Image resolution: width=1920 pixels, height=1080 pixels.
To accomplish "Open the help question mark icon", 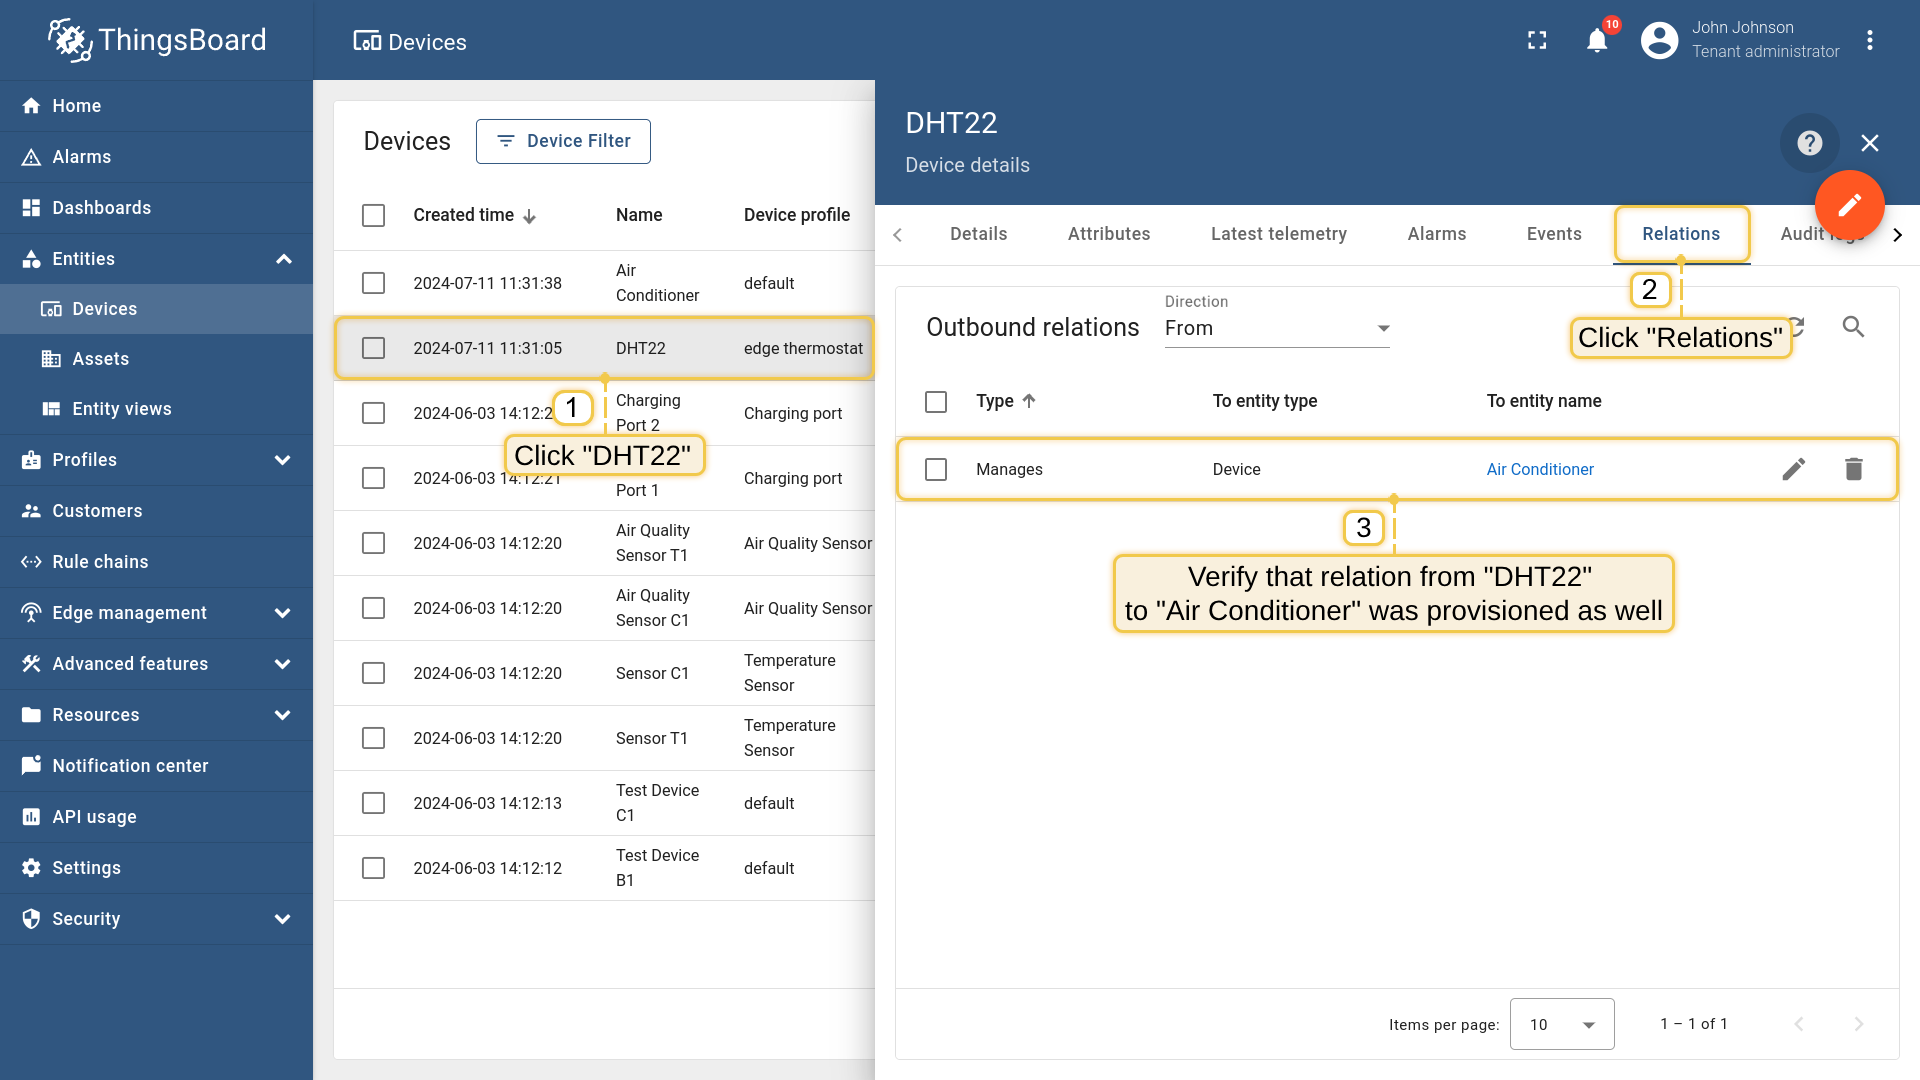I will click(x=1809, y=143).
